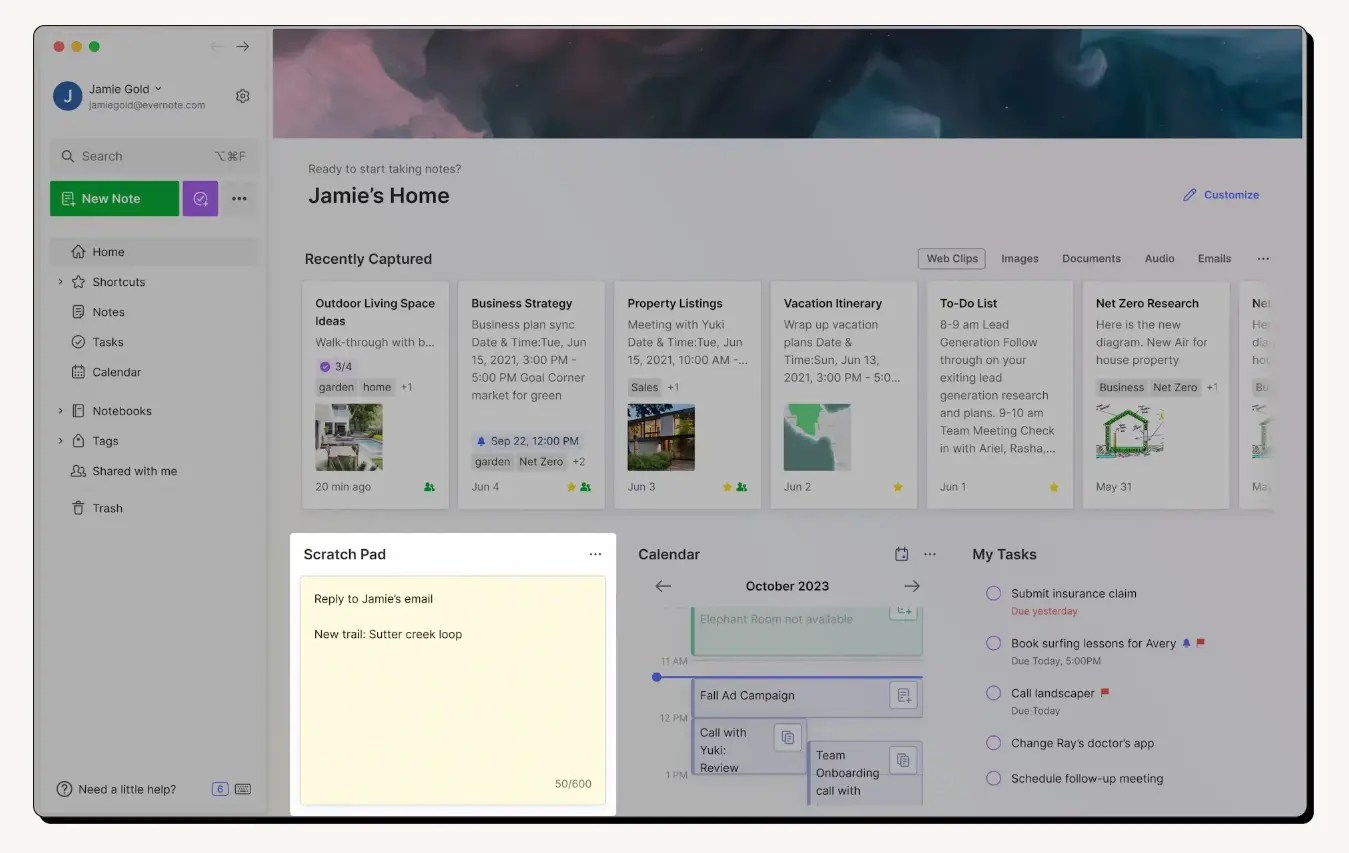This screenshot has width=1349, height=853.
Task: Expand the Notebooks section
Action: point(60,410)
